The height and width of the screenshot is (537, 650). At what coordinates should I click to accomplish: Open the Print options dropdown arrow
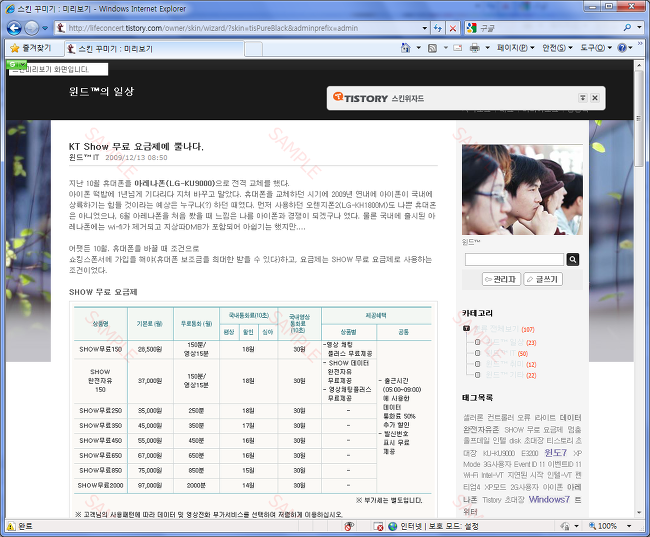(487, 48)
